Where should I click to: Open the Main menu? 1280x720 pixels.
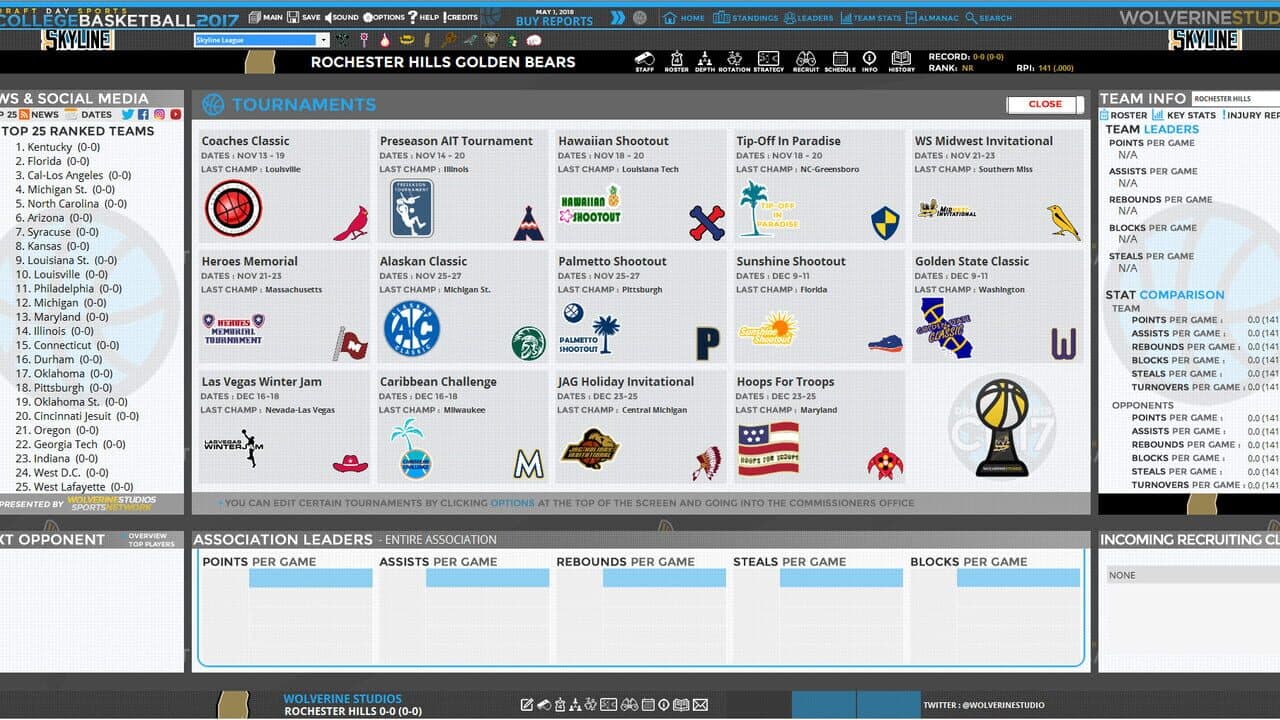265,17
